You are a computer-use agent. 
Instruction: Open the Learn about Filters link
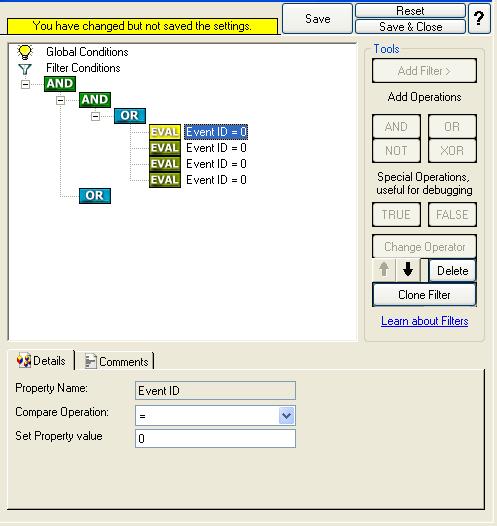tap(425, 321)
